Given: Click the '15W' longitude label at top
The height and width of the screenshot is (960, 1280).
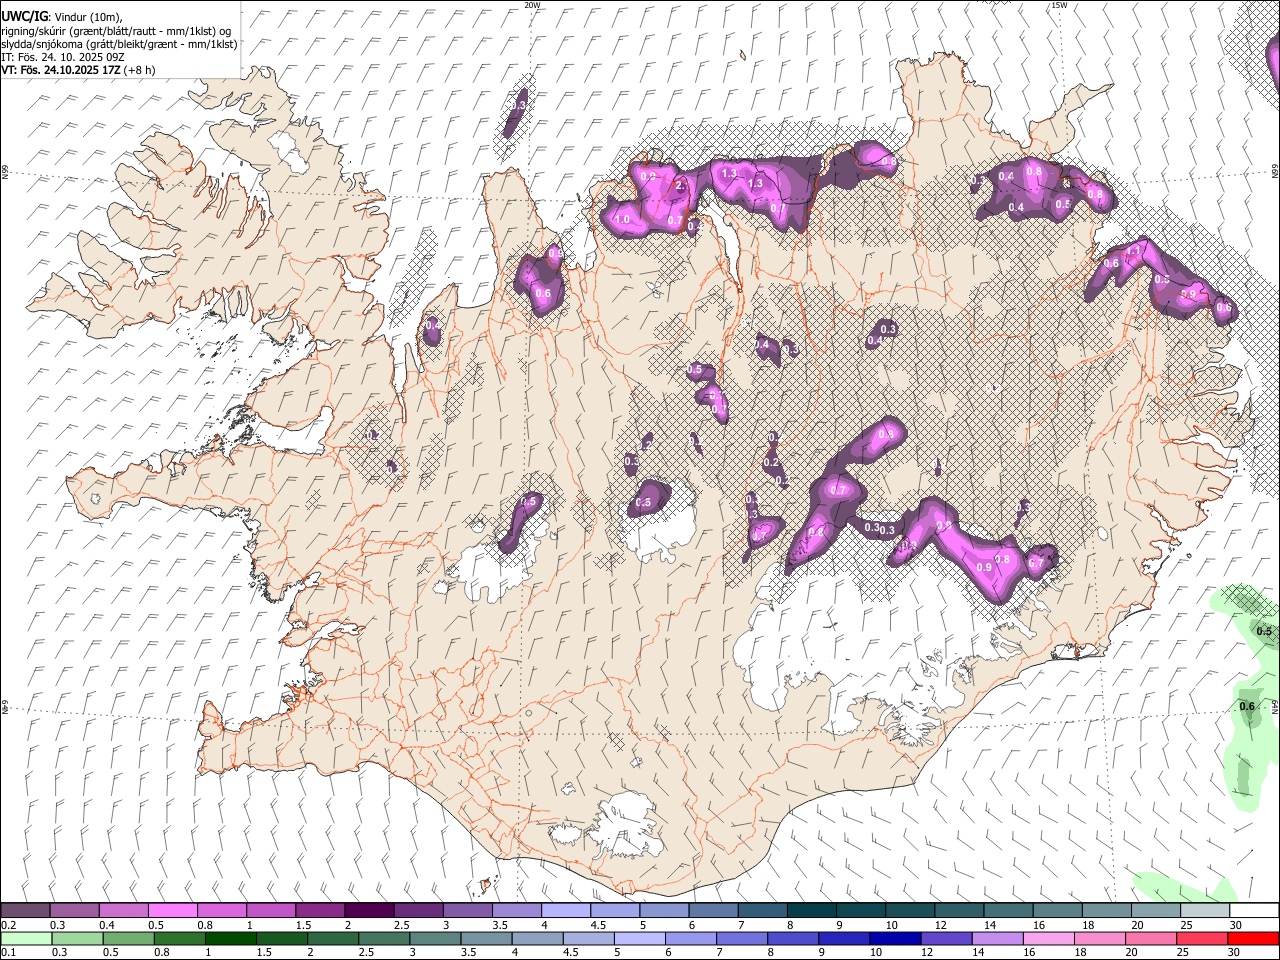Looking at the screenshot, I should 1059,5.
